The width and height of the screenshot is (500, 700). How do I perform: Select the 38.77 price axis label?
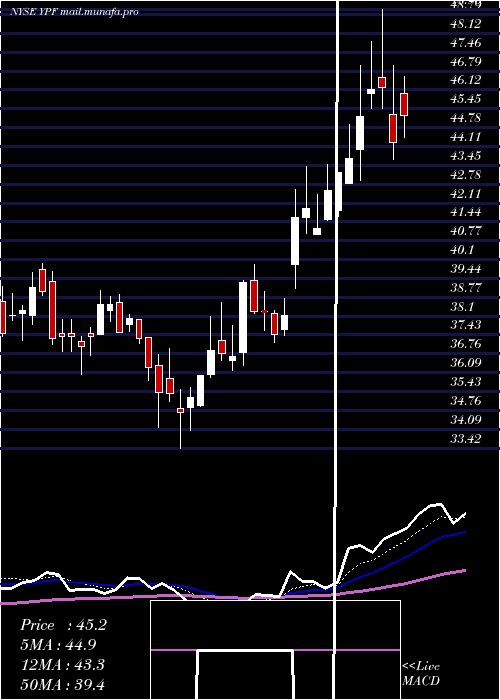(x=466, y=288)
